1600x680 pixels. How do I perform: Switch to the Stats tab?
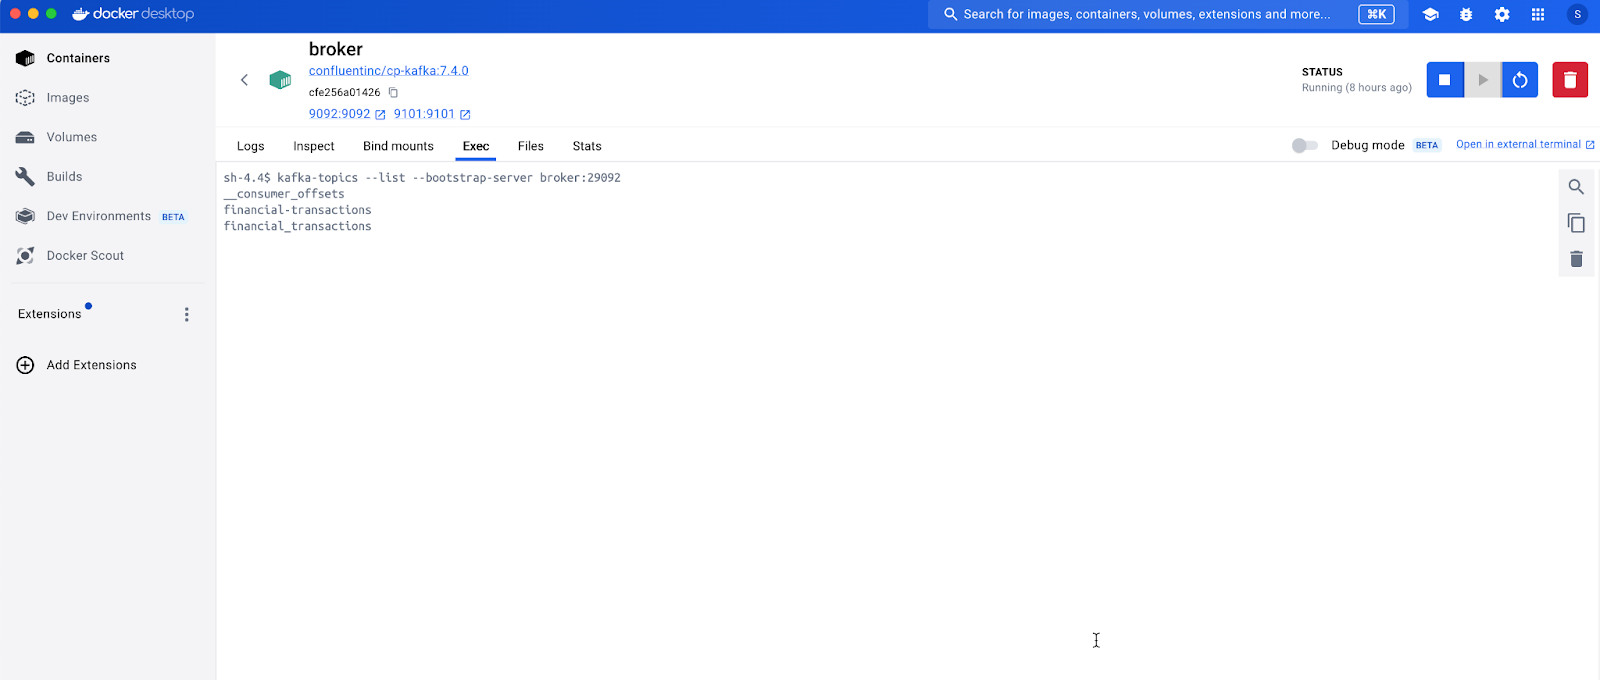click(587, 146)
